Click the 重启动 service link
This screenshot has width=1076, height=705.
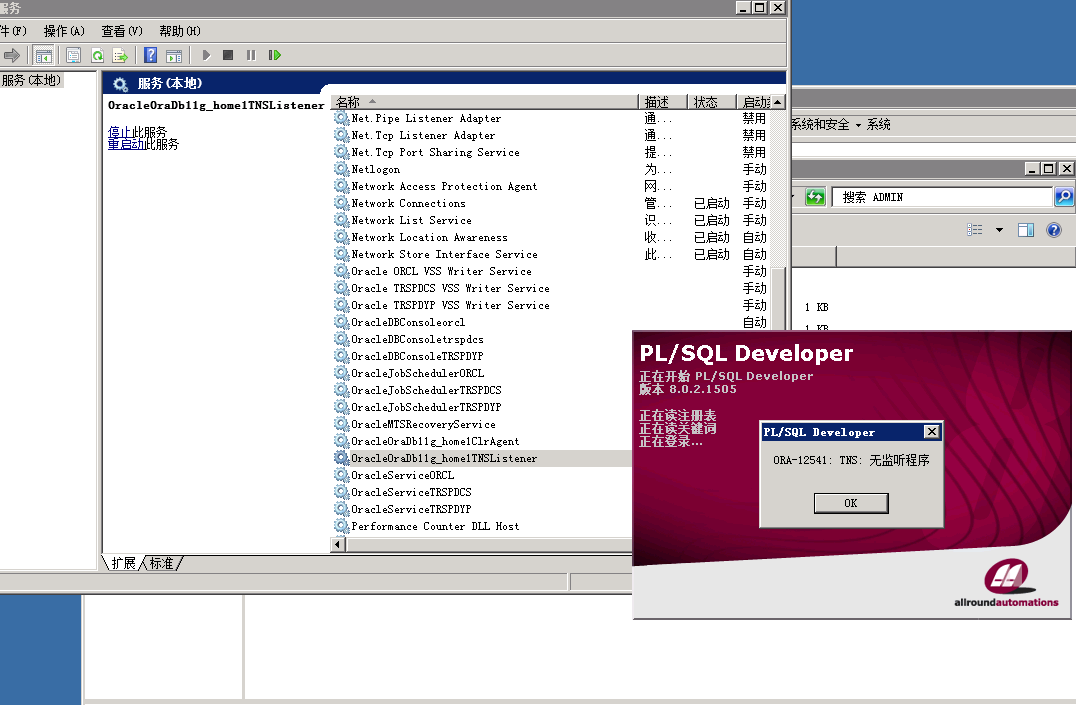tap(126, 144)
